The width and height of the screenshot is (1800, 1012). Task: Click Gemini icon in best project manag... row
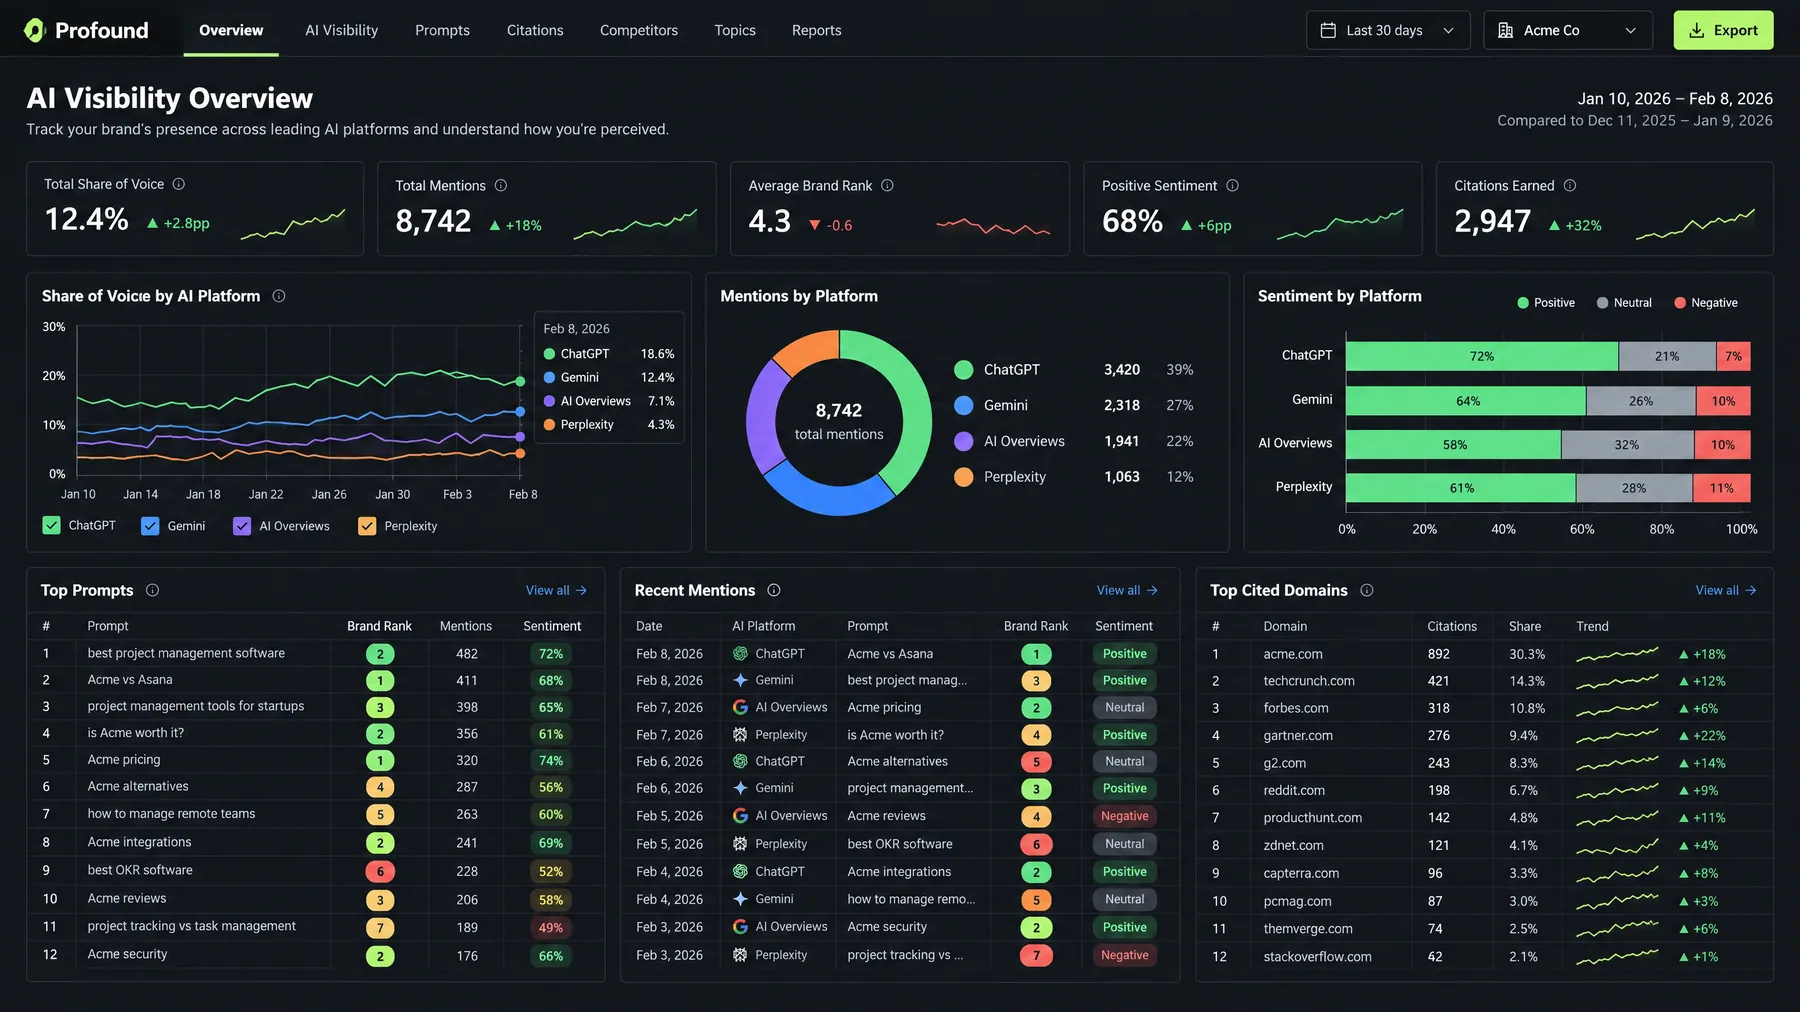click(x=740, y=680)
